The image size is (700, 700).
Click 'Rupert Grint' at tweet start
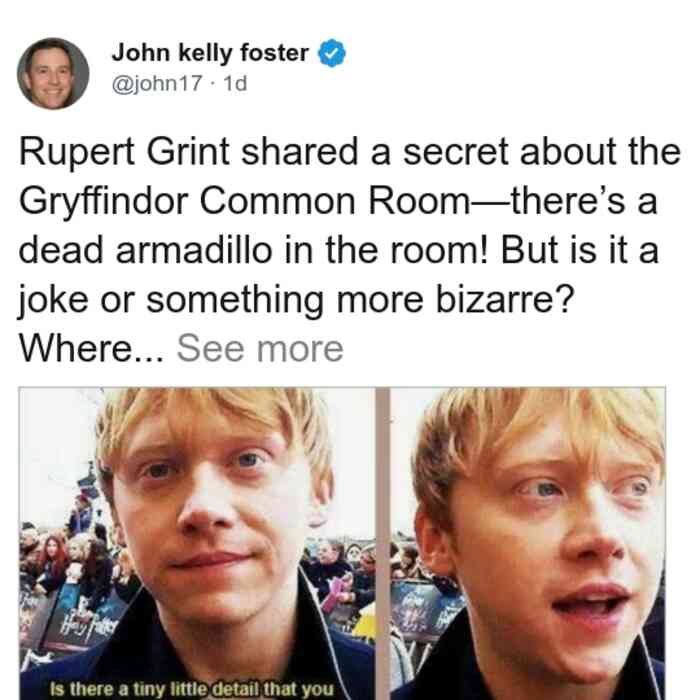click(x=124, y=152)
